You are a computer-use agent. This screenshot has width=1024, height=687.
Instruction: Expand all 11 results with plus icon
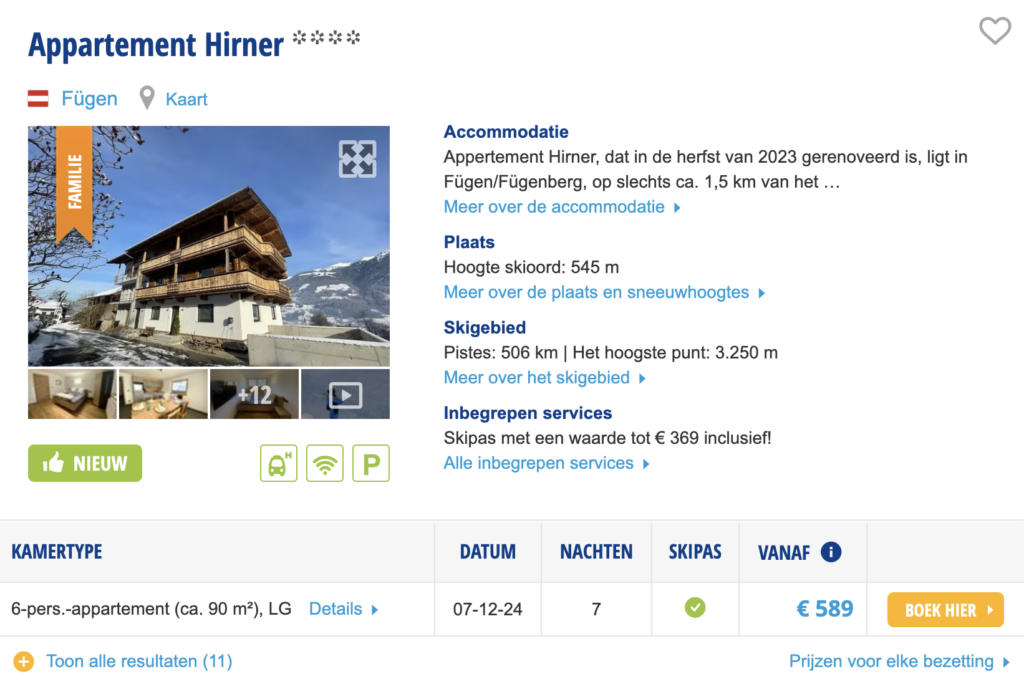25,661
